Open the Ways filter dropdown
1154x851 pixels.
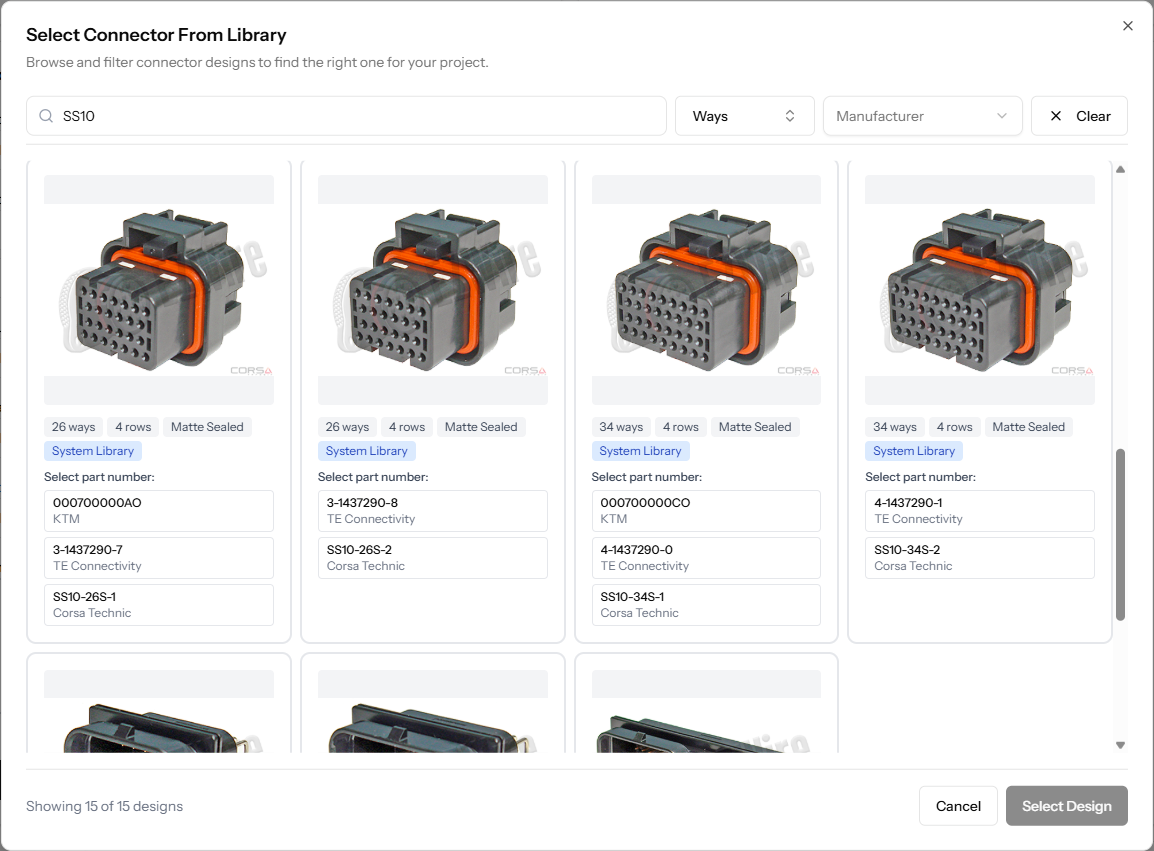744,115
